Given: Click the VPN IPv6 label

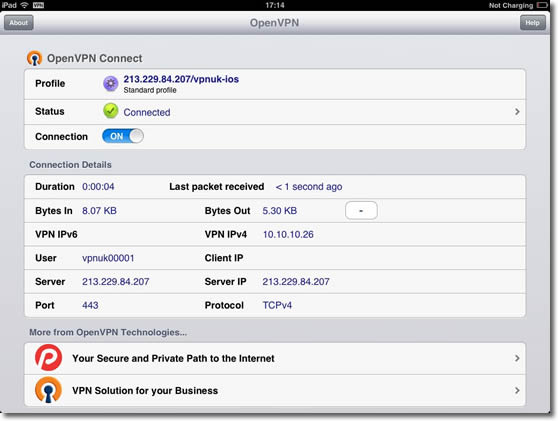Looking at the screenshot, I should (56, 235).
